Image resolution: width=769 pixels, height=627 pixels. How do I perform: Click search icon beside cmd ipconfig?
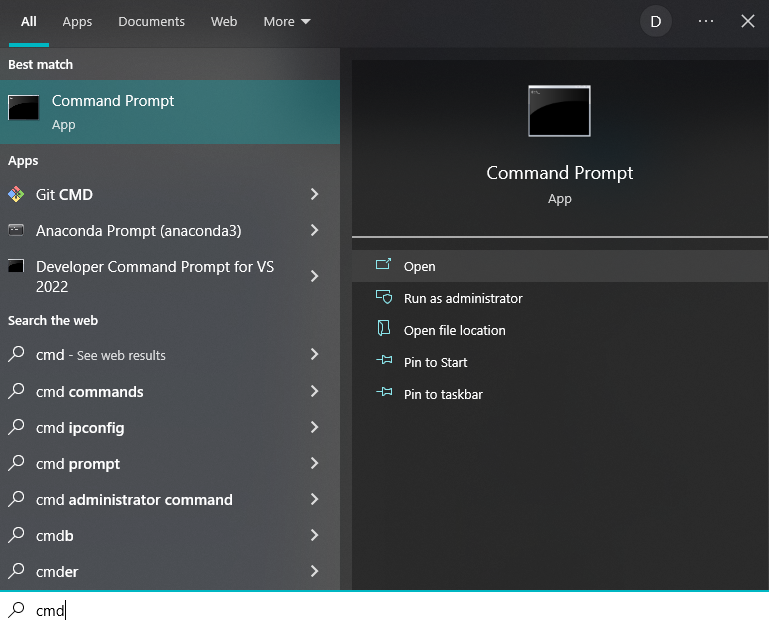point(16,427)
